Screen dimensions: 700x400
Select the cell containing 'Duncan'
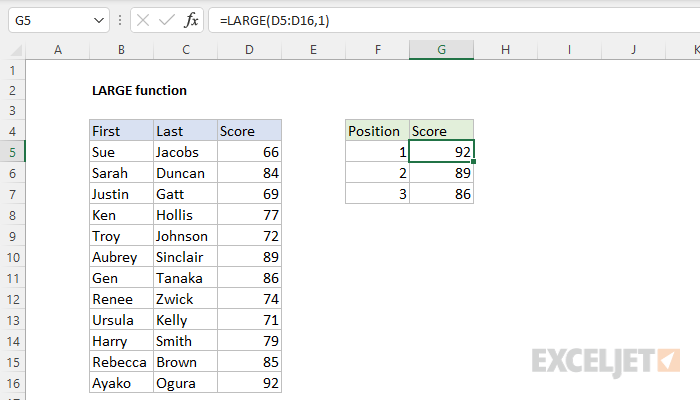pyautogui.click(x=186, y=173)
